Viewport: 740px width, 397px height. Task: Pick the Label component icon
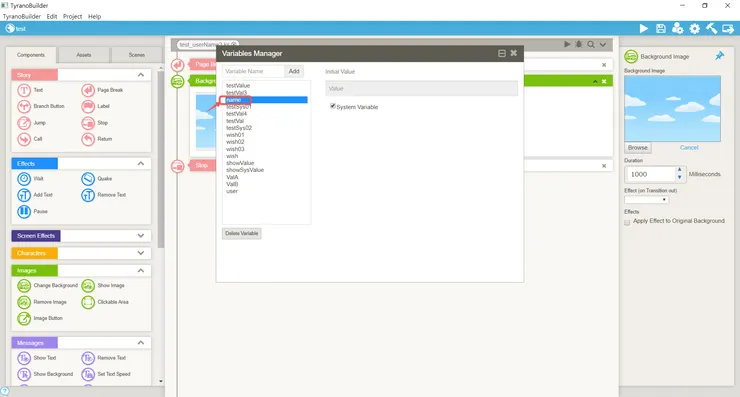pyautogui.click(x=88, y=106)
